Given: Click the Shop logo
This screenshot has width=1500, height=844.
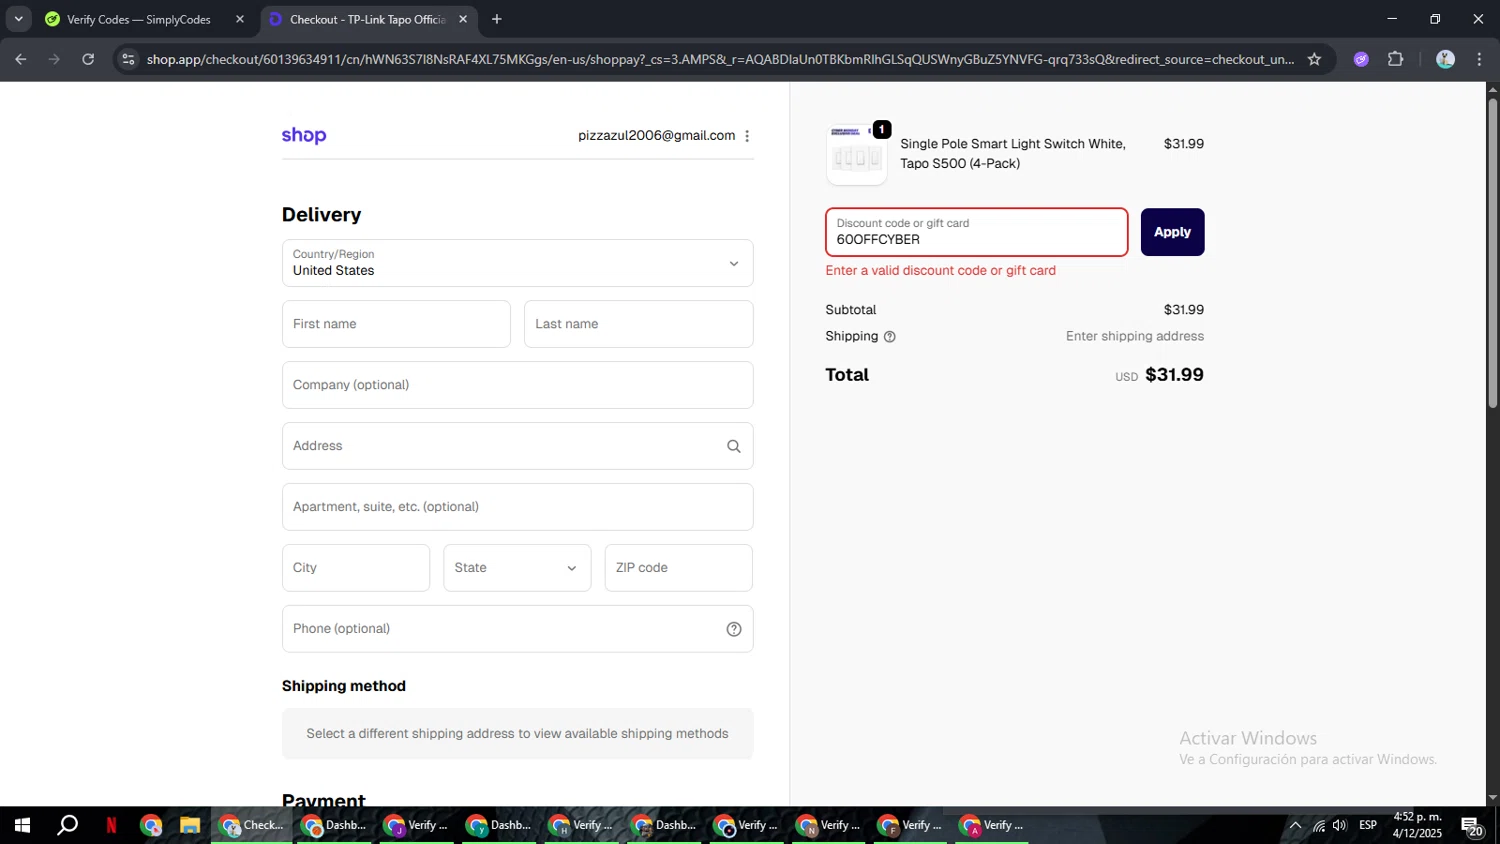Looking at the screenshot, I should (x=304, y=135).
